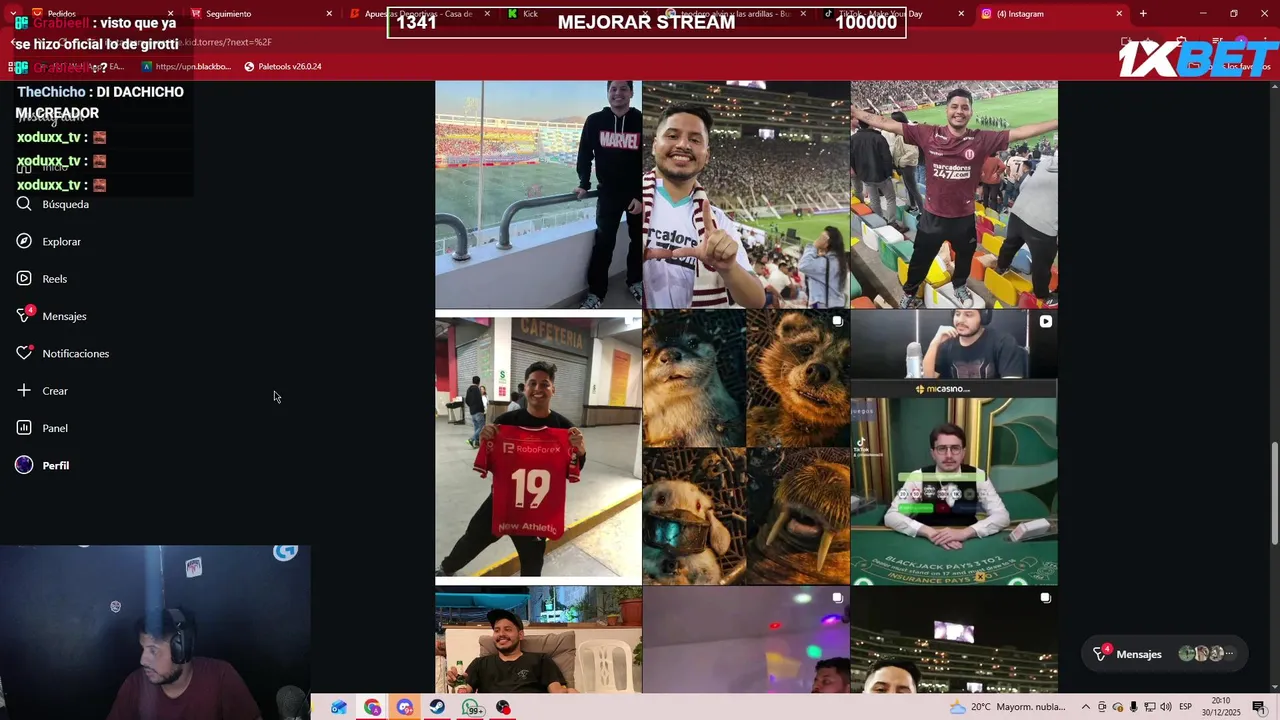This screenshot has width=1280, height=720.
Task: Open floating Mensajes button at bottom right
Action: point(1165,654)
